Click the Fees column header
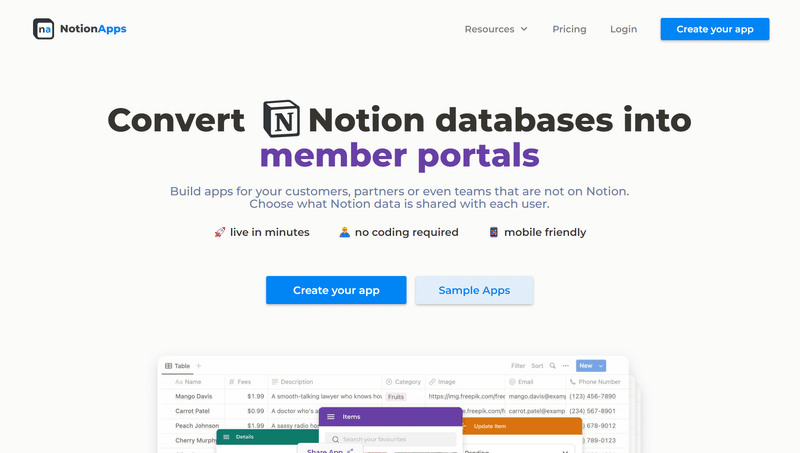The width and height of the screenshot is (800, 453). (245, 382)
